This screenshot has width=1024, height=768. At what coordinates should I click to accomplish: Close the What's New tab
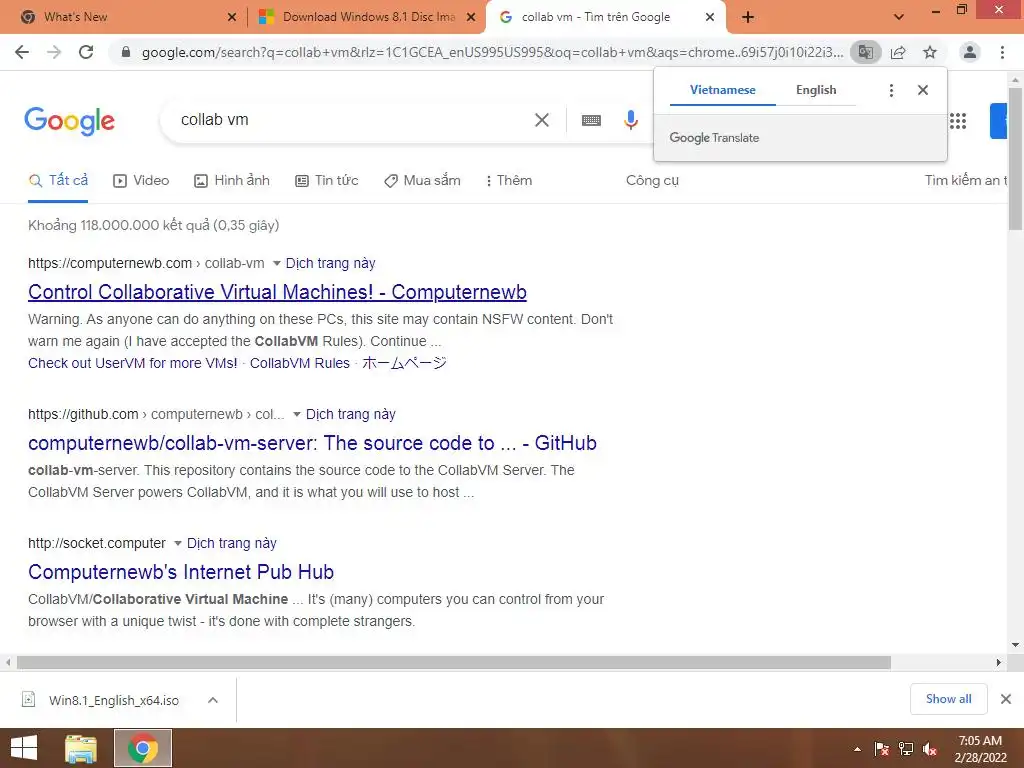click(232, 17)
